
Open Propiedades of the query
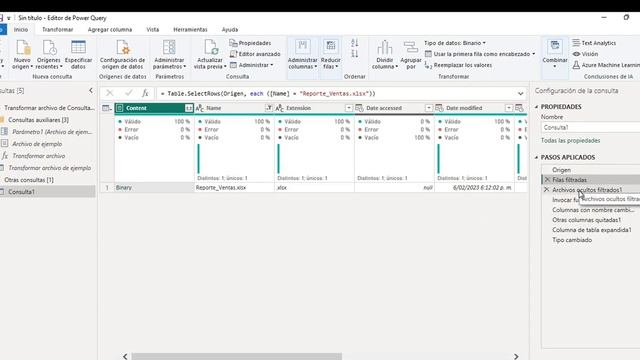pyautogui.click(x=250, y=43)
